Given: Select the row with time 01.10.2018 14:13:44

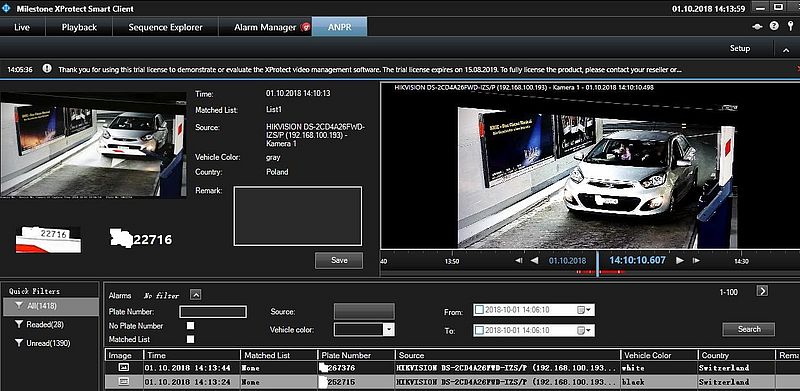Looking at the screenshot, I should click(453, 368).
